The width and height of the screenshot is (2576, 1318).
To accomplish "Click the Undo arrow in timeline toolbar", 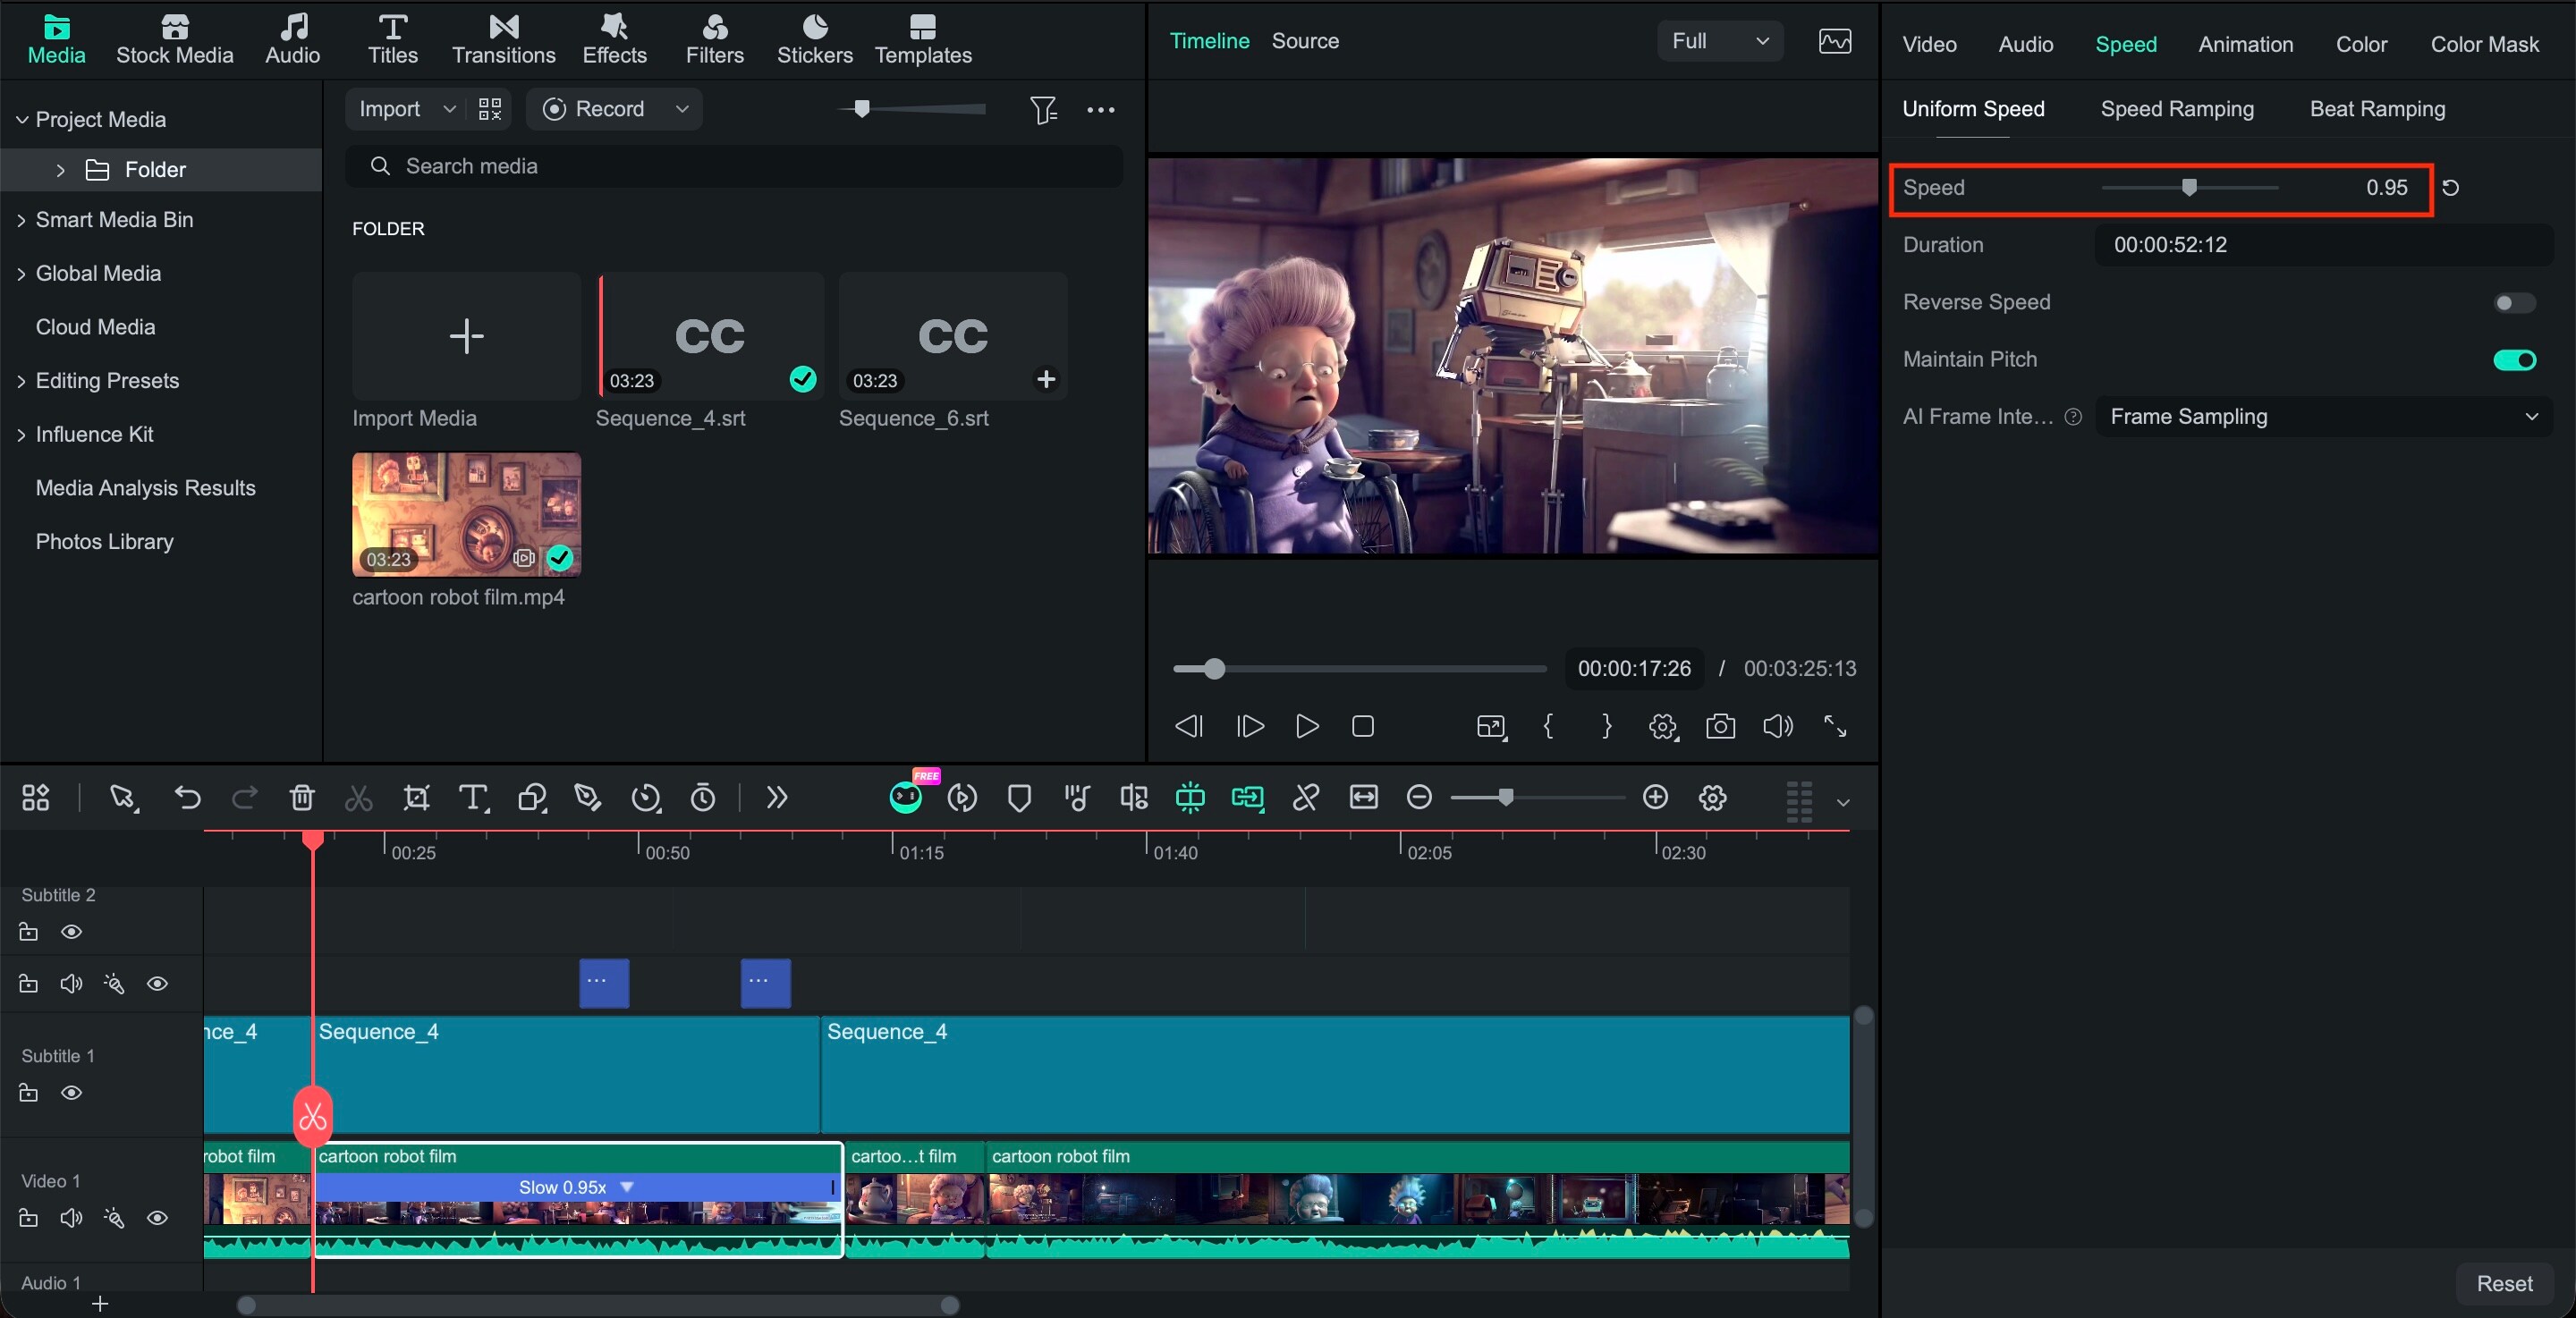I will (187, 797).
